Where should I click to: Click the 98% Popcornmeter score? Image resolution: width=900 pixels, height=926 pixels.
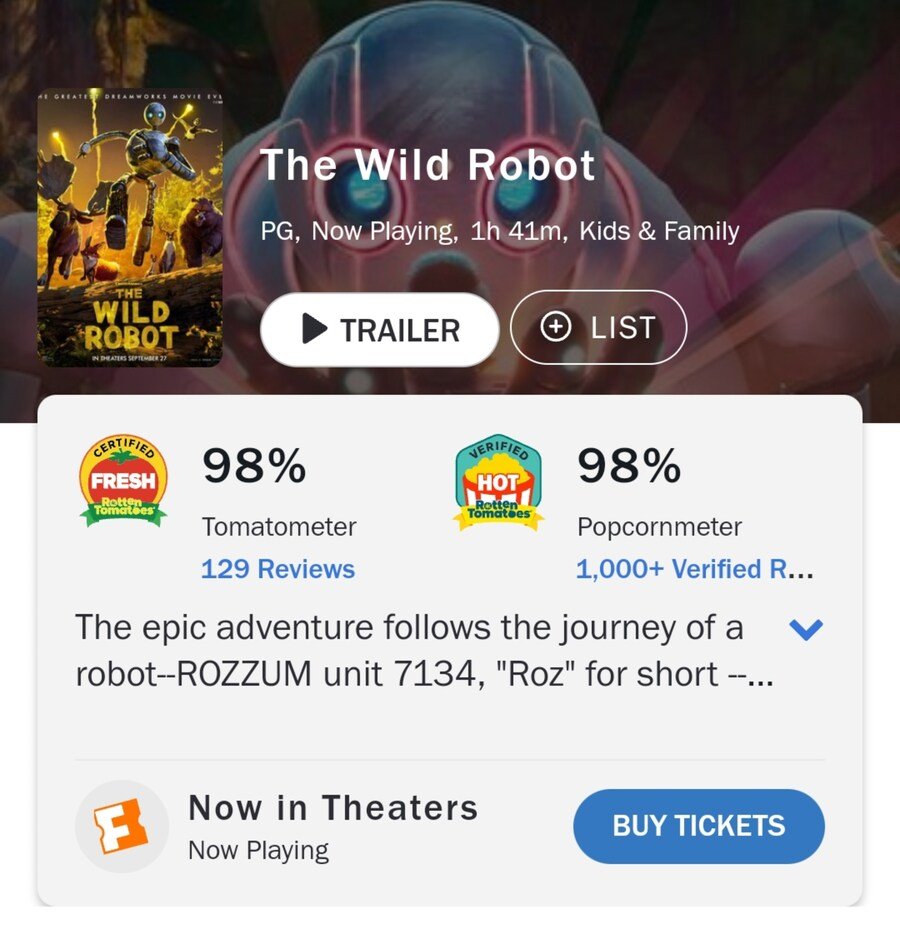(x=629, y=466)
